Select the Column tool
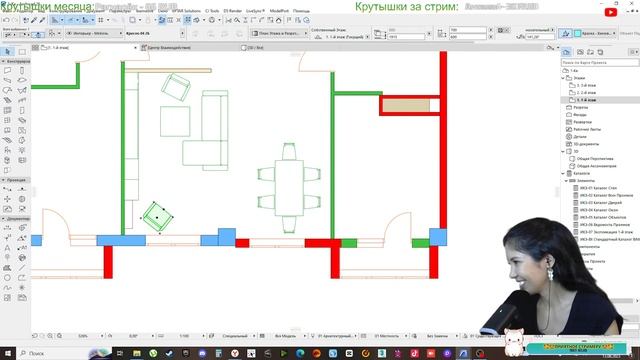The width and height of the screenshot is (640, 360). coord(22,70)
